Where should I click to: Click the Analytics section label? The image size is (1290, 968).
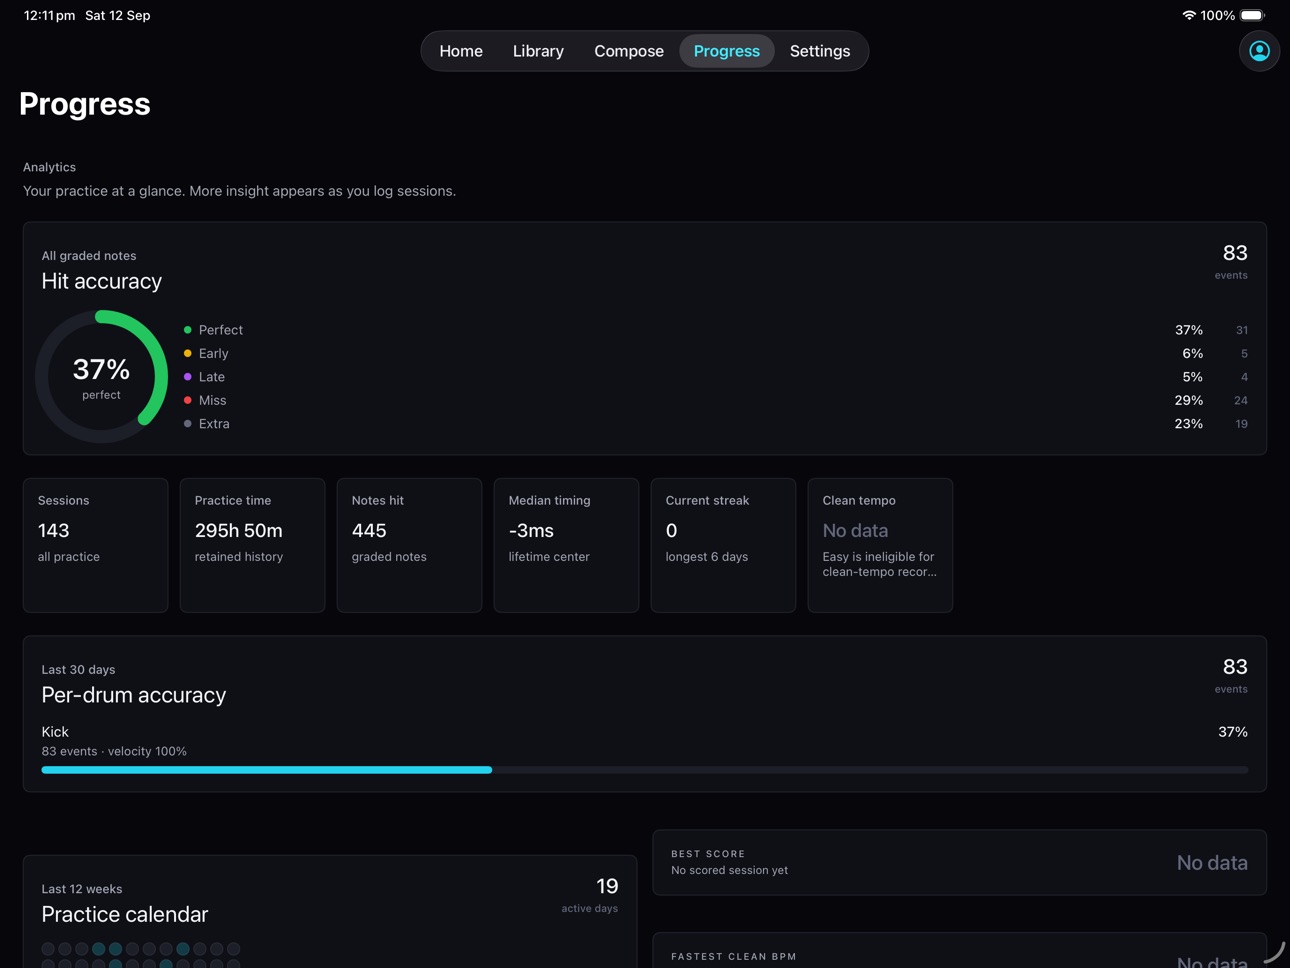point(49,167)
